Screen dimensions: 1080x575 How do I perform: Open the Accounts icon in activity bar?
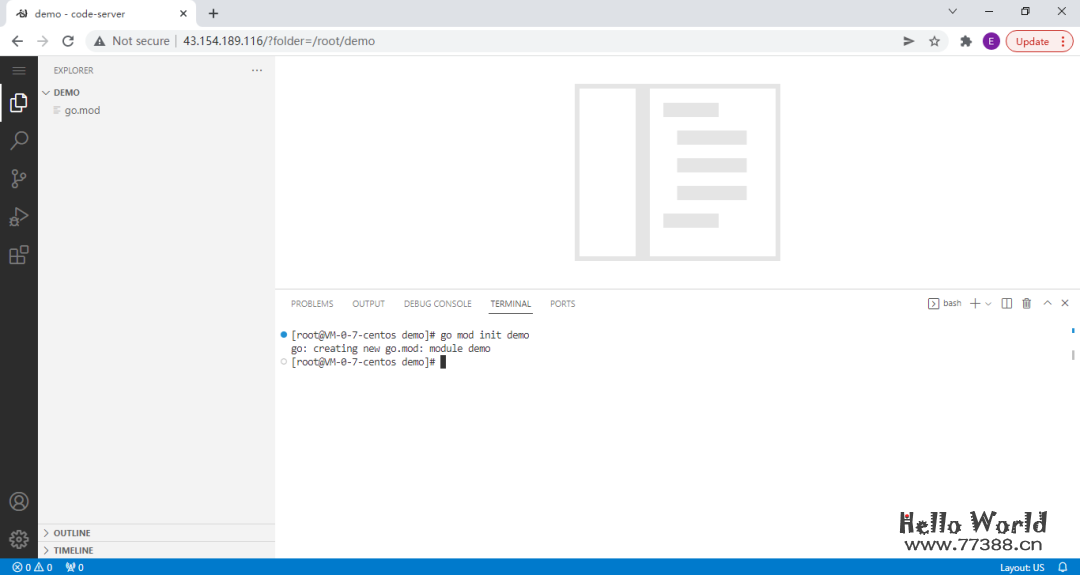pyautogui.click(x=18, y=502)
